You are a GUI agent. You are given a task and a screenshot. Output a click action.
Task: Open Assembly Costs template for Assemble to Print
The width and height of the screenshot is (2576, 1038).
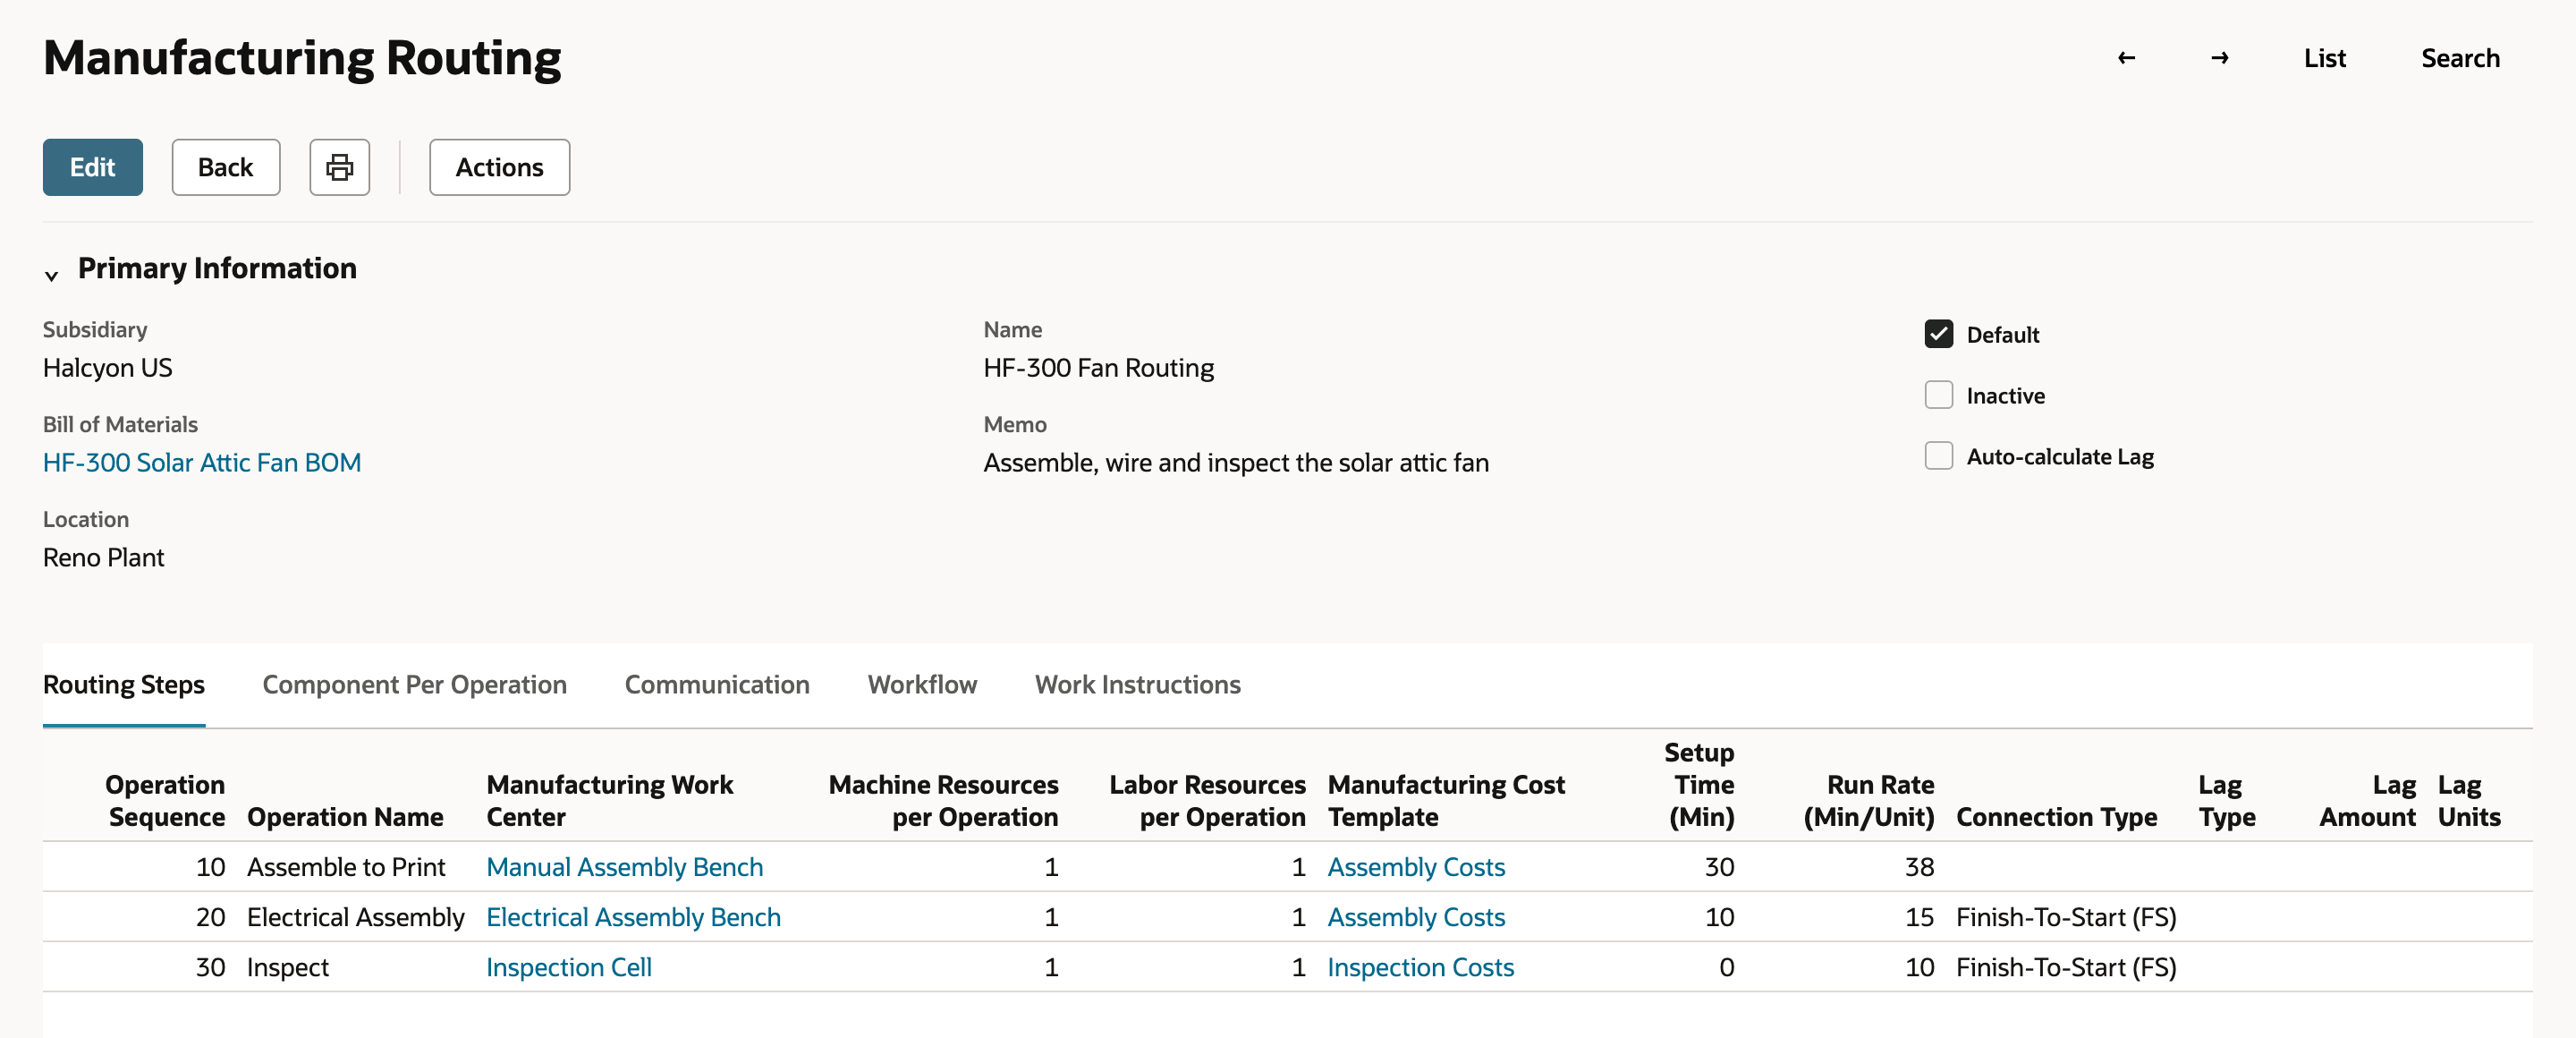pyautogui.click(x=1416, y=867)
